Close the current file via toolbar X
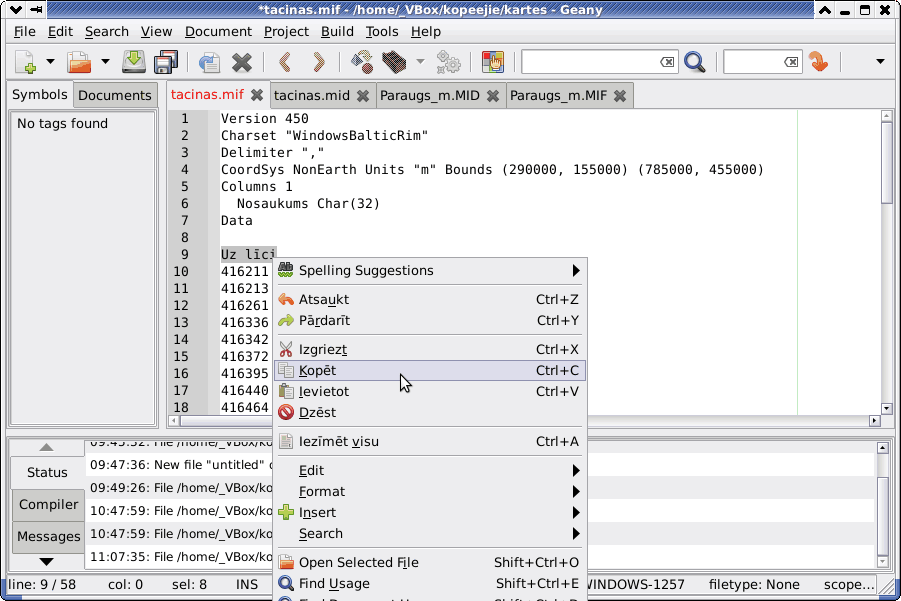Screen dimensions: 901x601 coord(242,61)
